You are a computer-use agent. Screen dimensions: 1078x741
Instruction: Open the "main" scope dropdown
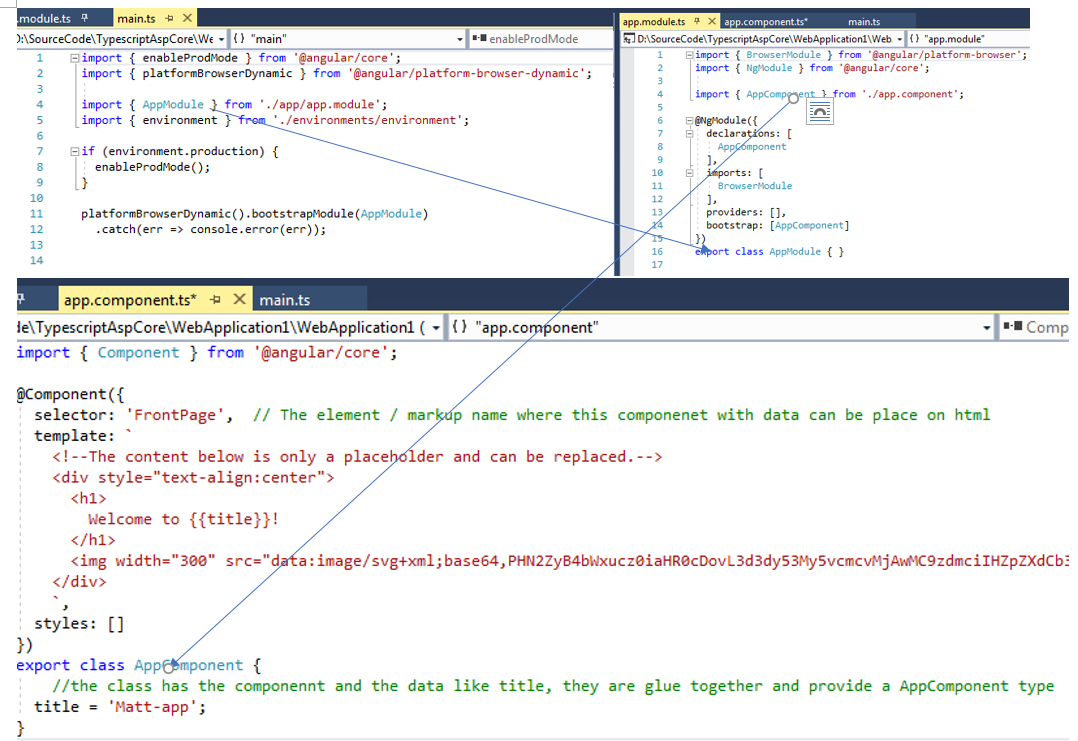[460, 39]
